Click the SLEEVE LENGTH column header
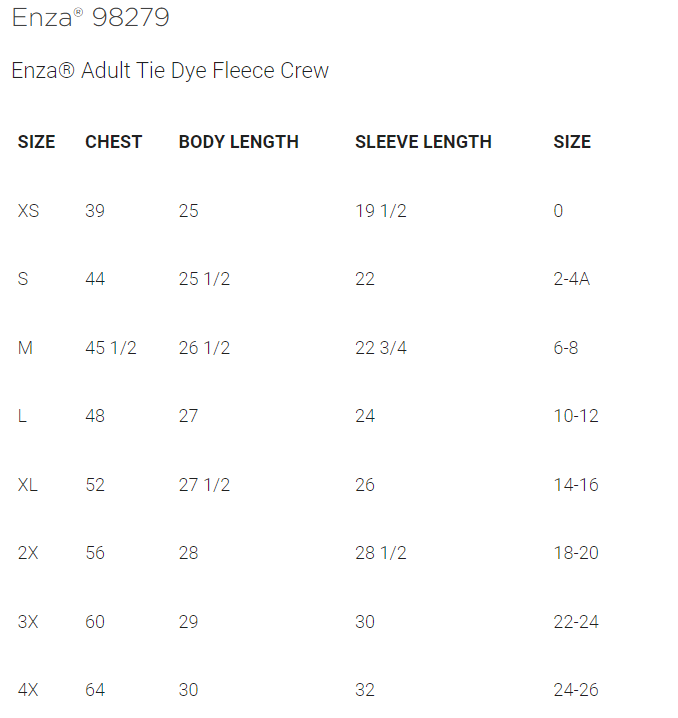 [423, 142]
